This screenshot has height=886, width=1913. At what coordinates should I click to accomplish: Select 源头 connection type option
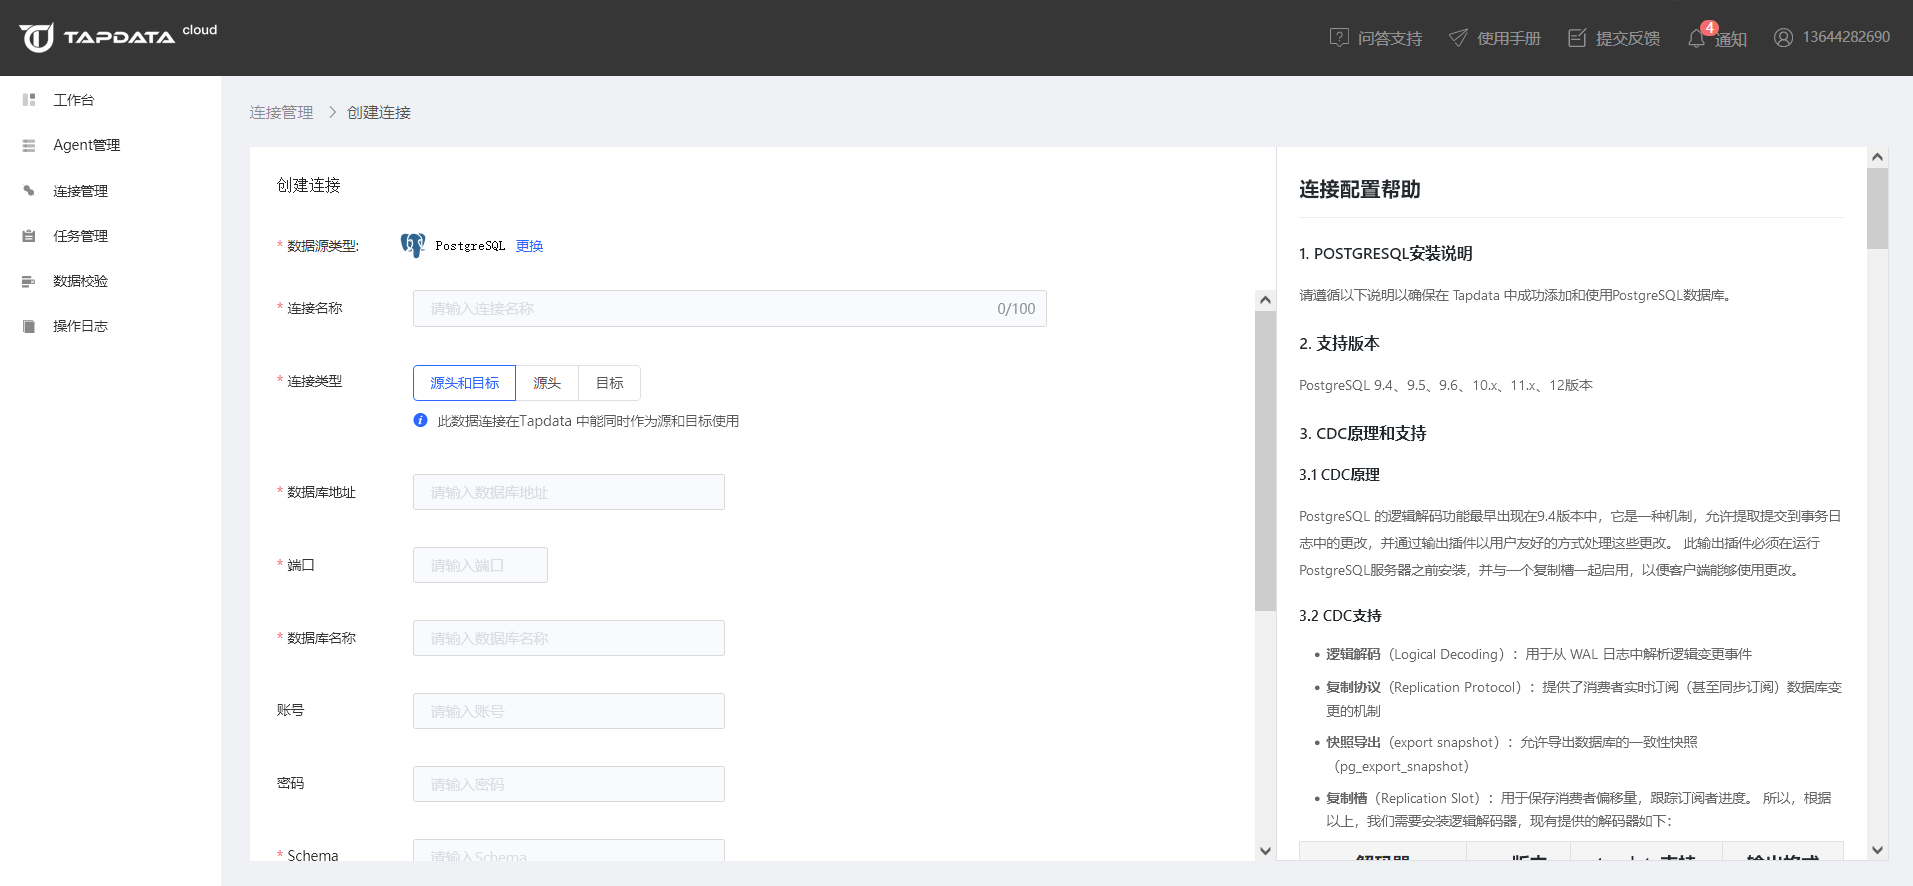coord(547,383)
